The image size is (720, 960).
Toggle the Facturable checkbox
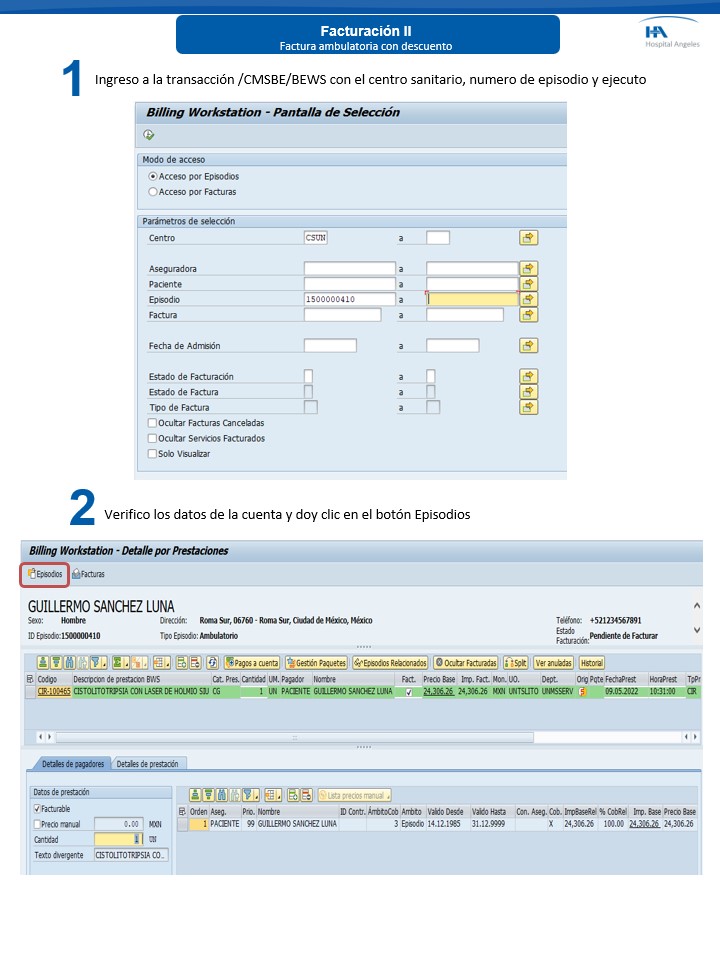[x=38, y=809]
